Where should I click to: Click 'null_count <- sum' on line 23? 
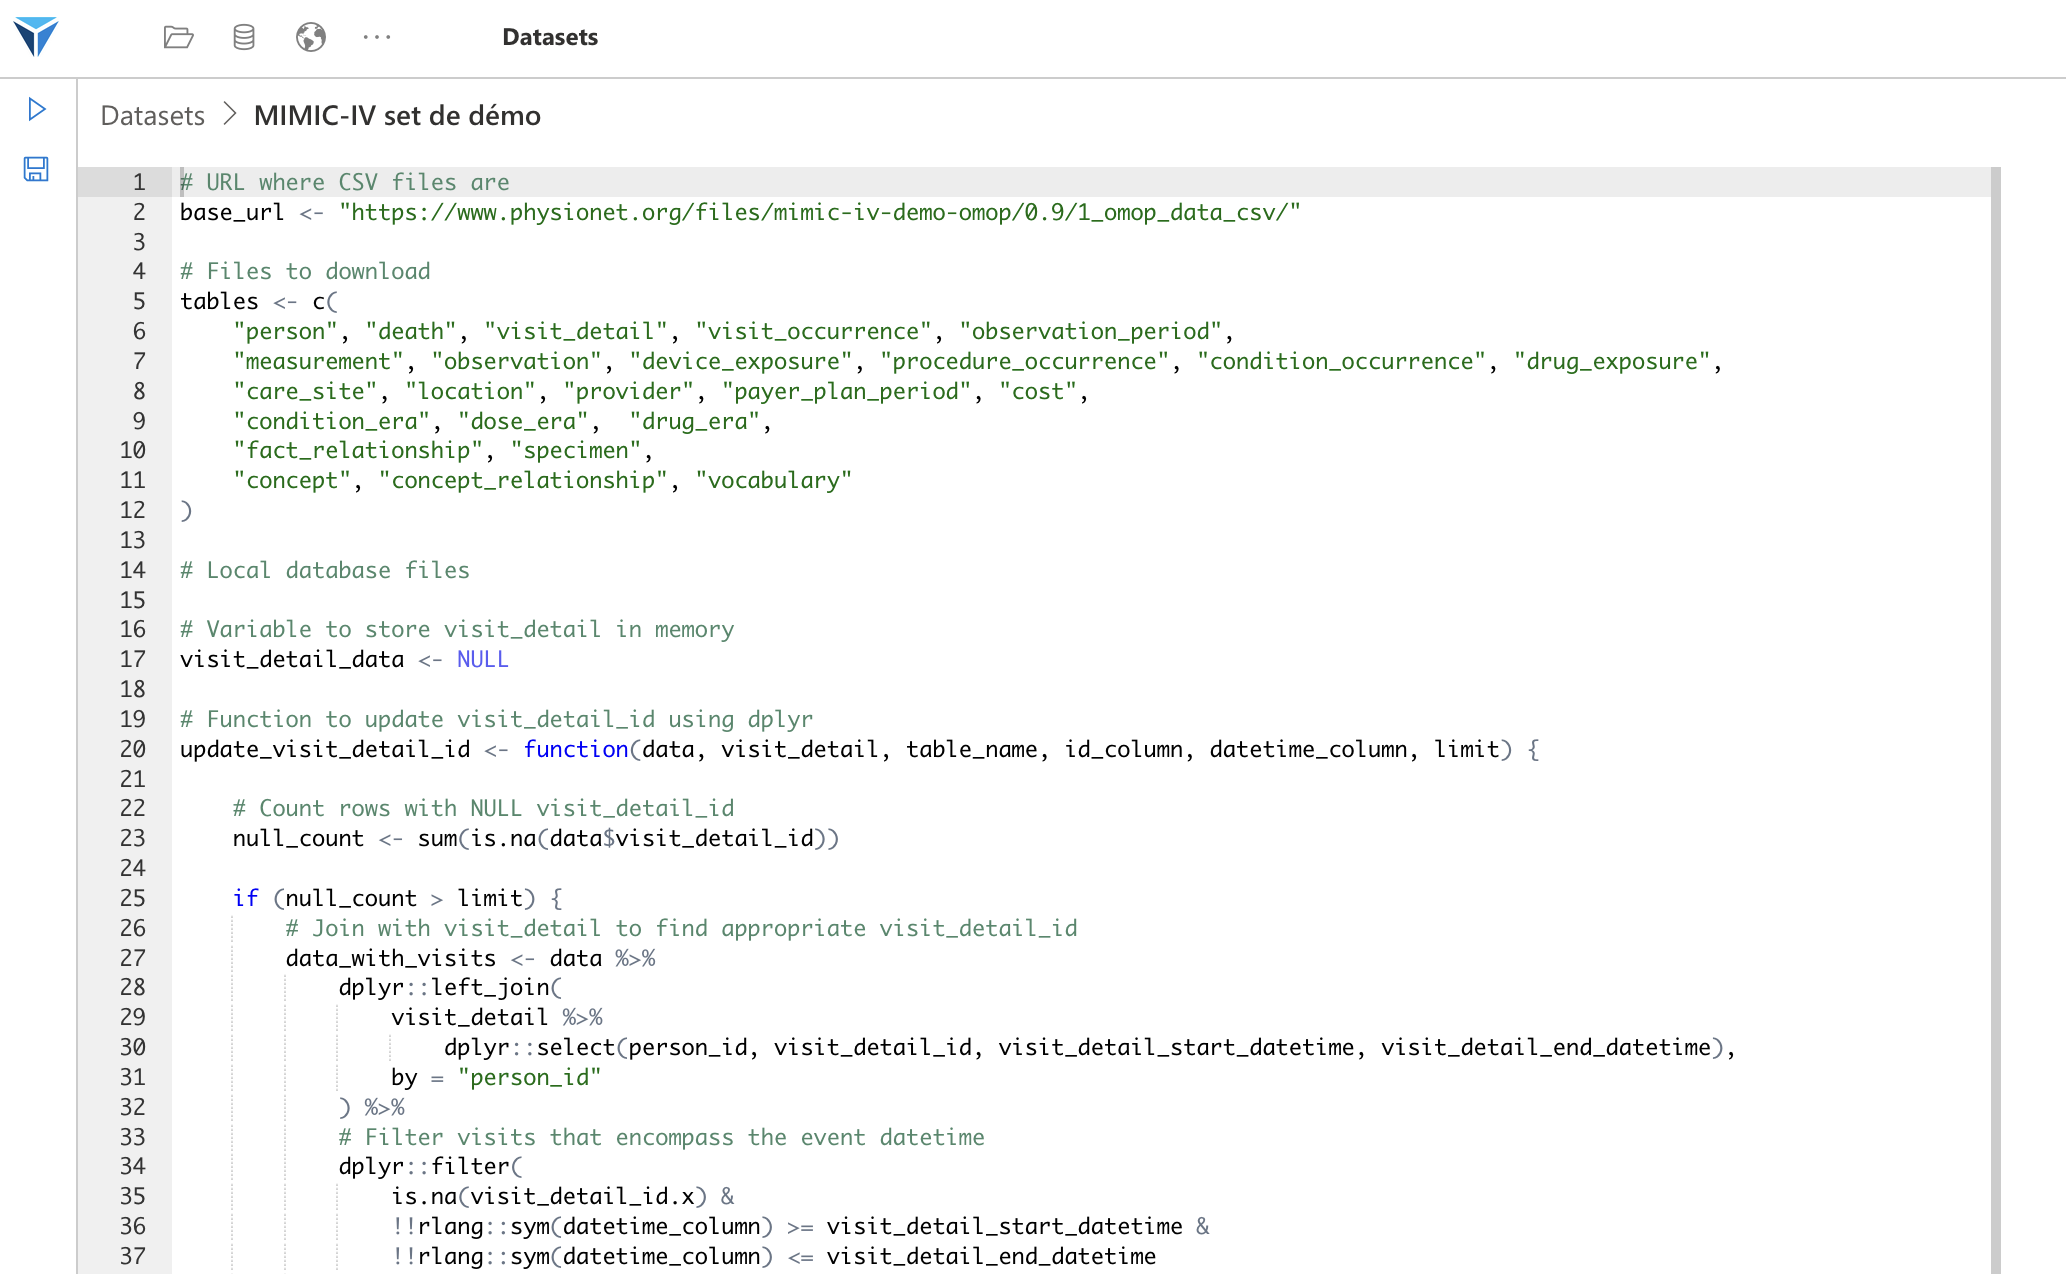345,838
